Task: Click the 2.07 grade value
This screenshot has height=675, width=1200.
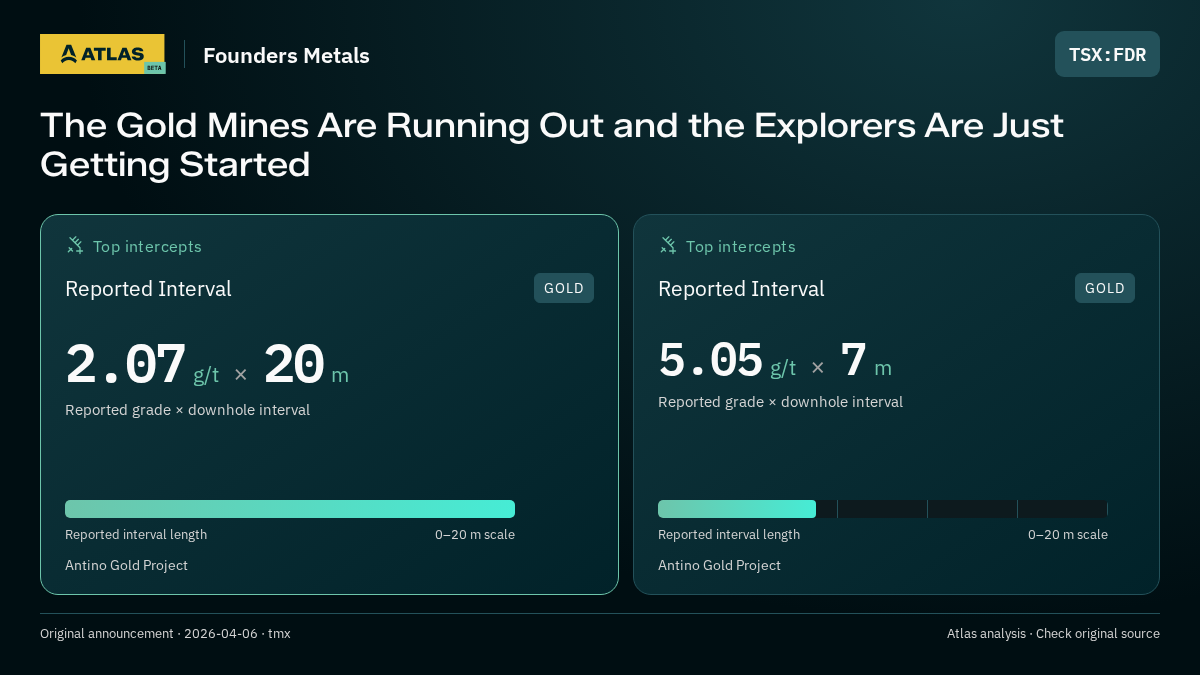Action: pos(126,364)
